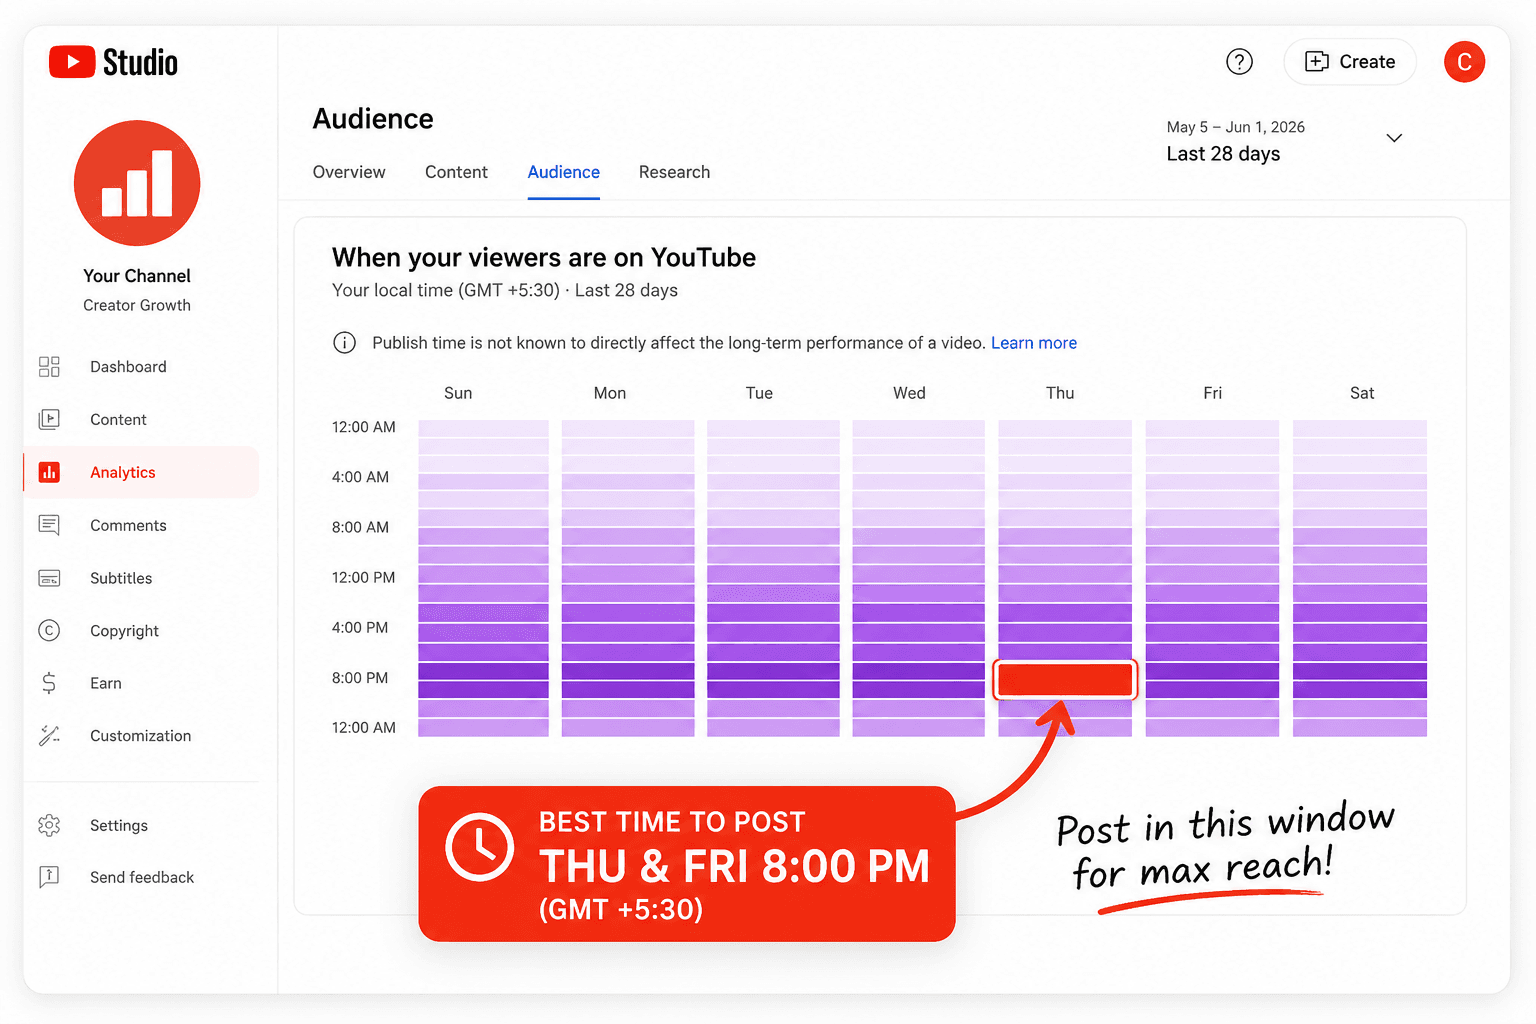Click the Fri column header
Viewport: 1536px width, 1024px height.
(1212, 393)
